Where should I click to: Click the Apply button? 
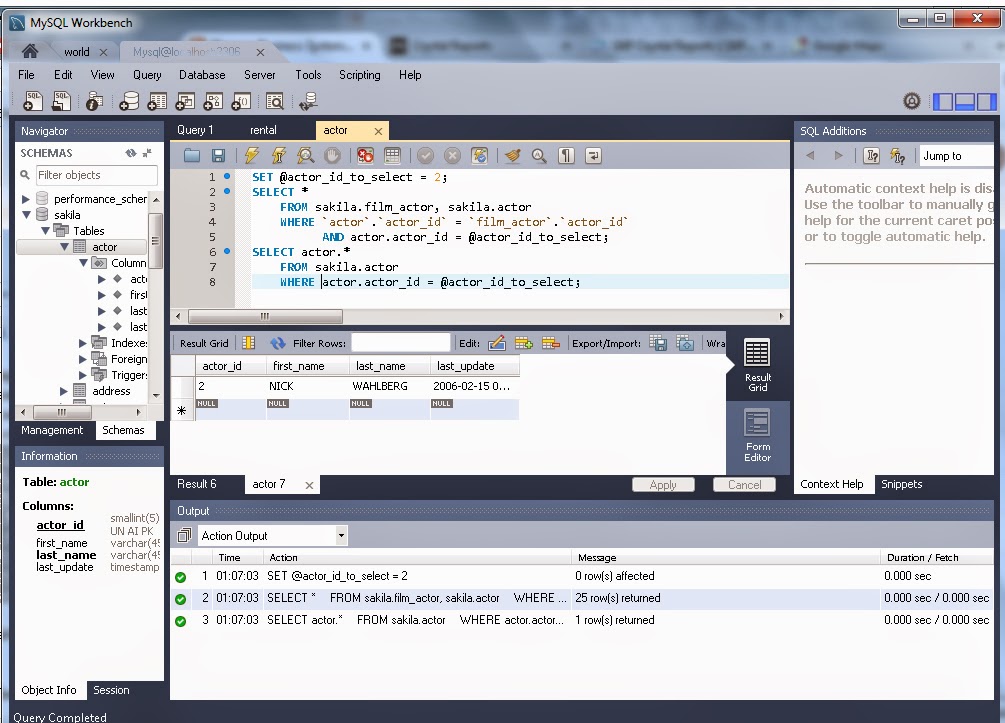click(x=663, y=485)
